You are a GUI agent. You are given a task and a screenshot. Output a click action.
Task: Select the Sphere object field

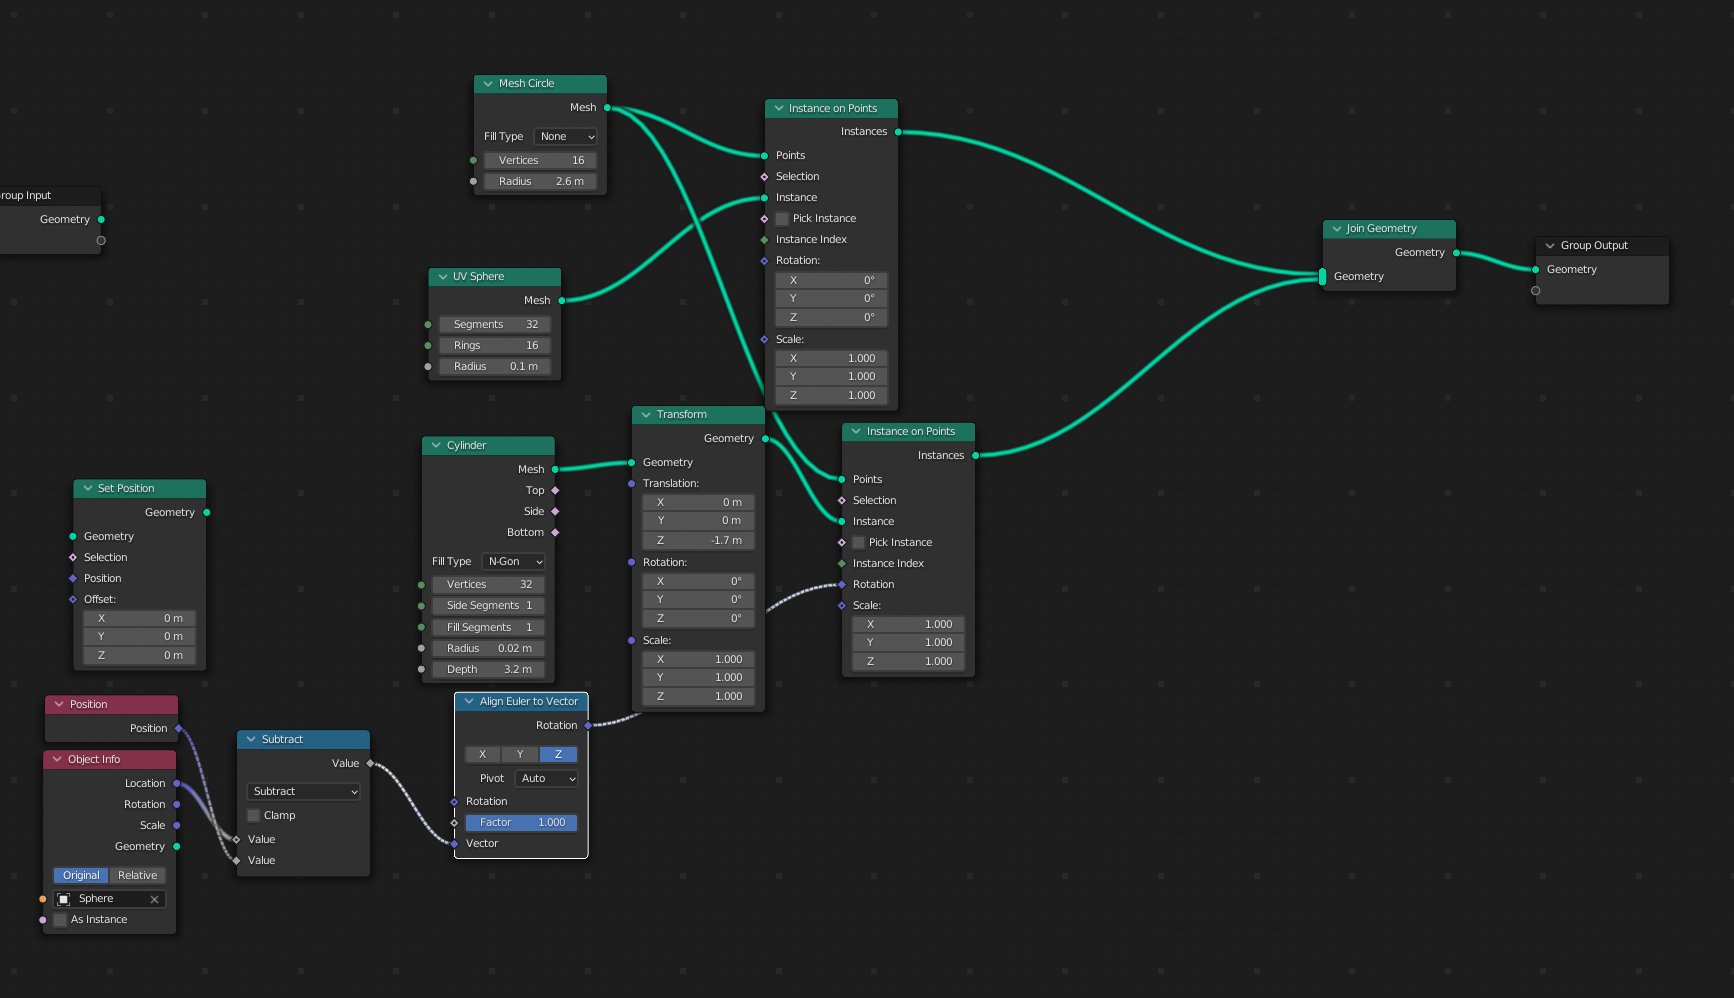pyautogui.click(x=109, y=899)
